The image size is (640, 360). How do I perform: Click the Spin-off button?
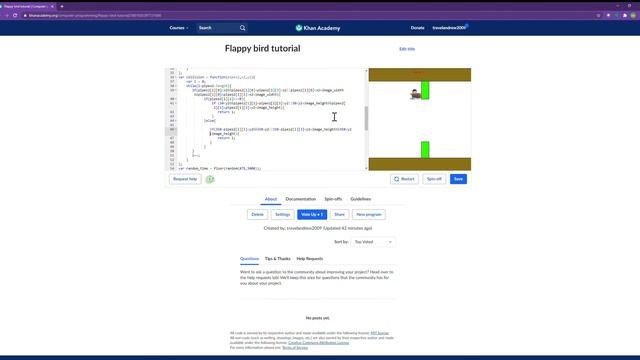(x=434, y=179)
